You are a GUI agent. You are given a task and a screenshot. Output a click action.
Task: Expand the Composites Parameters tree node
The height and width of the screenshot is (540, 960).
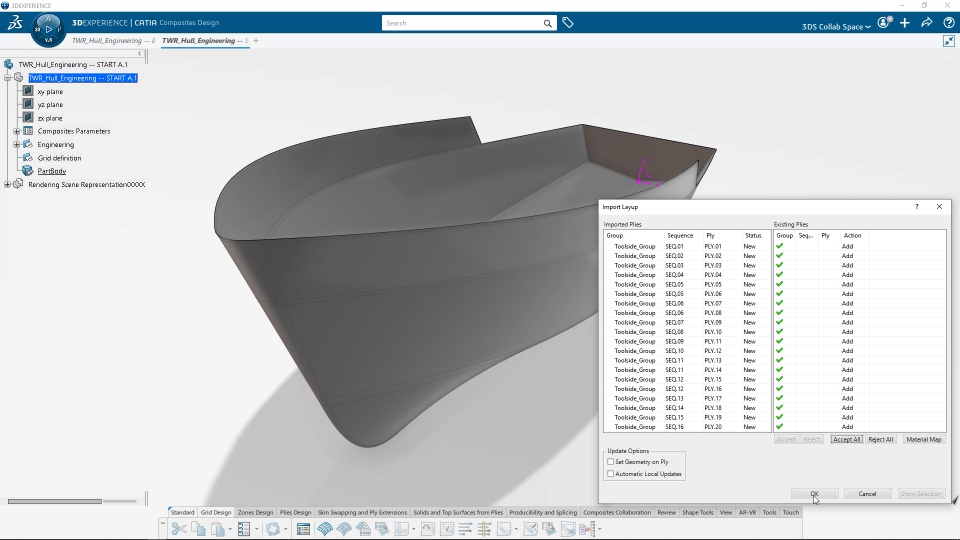tap(17, 131)
